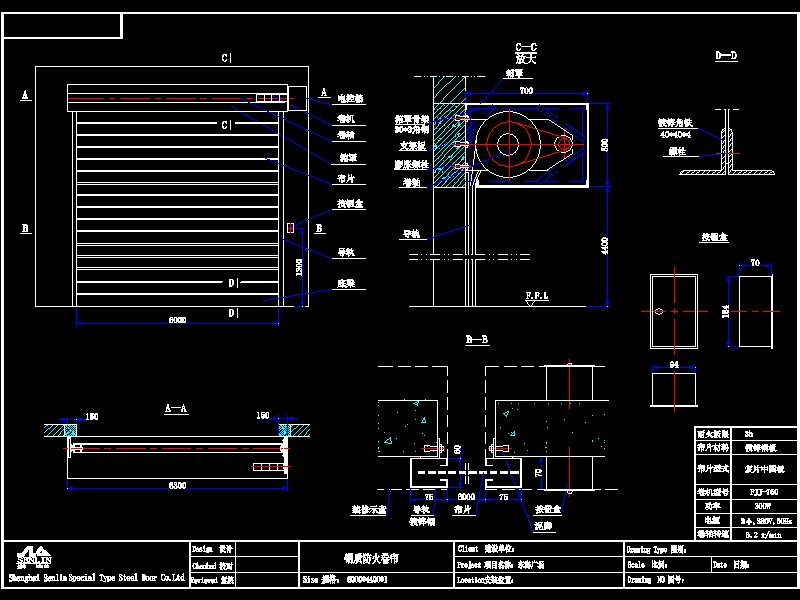
Task: Click the D—D section title
Action: (x=727, y=55)
